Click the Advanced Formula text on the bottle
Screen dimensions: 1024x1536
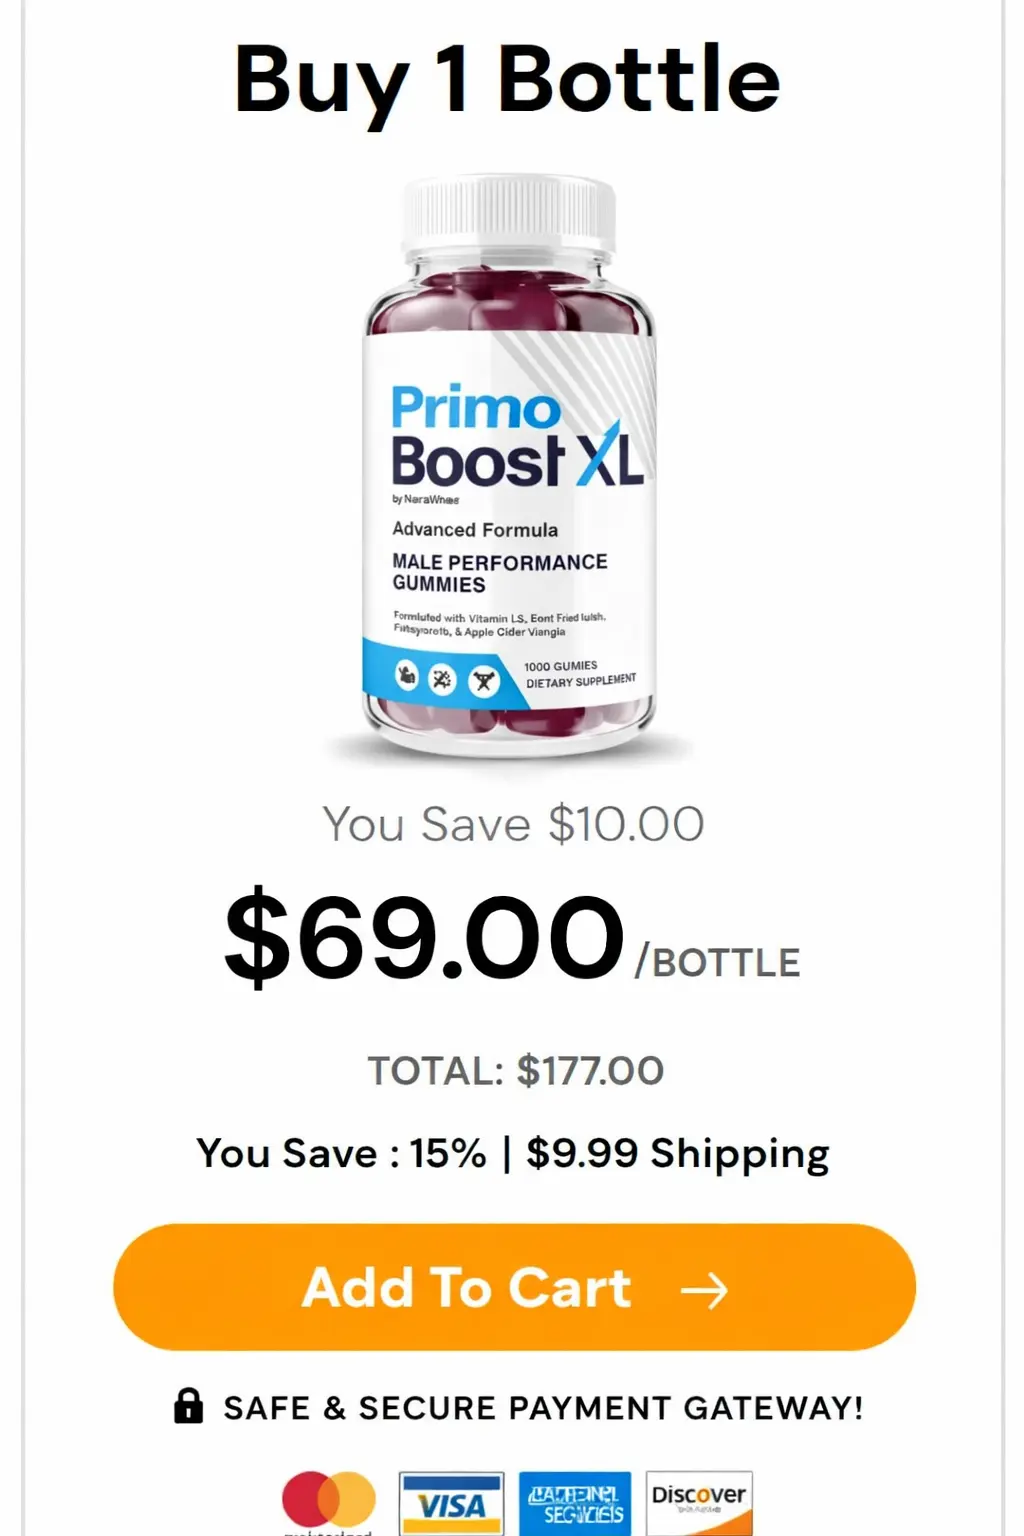tap(474, 530)
